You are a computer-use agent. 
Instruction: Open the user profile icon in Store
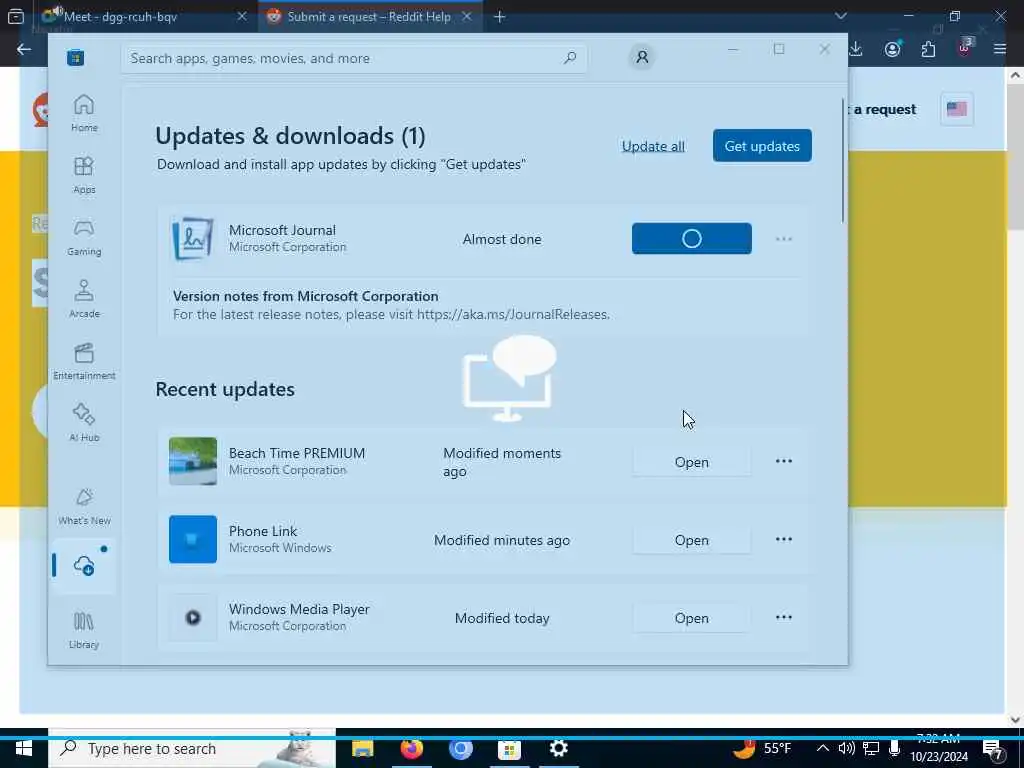tap(642, 57)
